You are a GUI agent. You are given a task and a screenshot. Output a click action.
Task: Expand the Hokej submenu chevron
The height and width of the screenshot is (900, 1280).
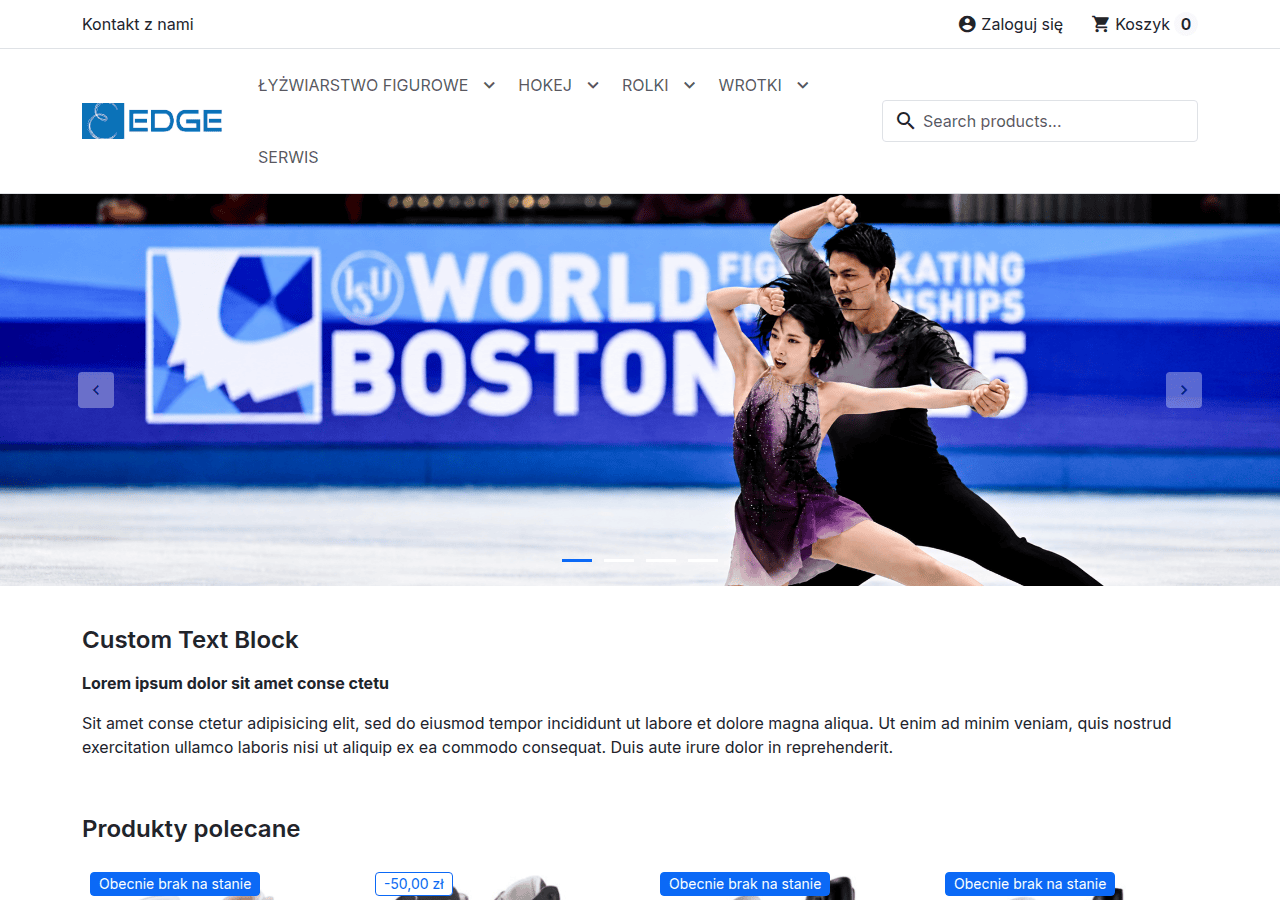pyautogui.click(x=593, y=85)
